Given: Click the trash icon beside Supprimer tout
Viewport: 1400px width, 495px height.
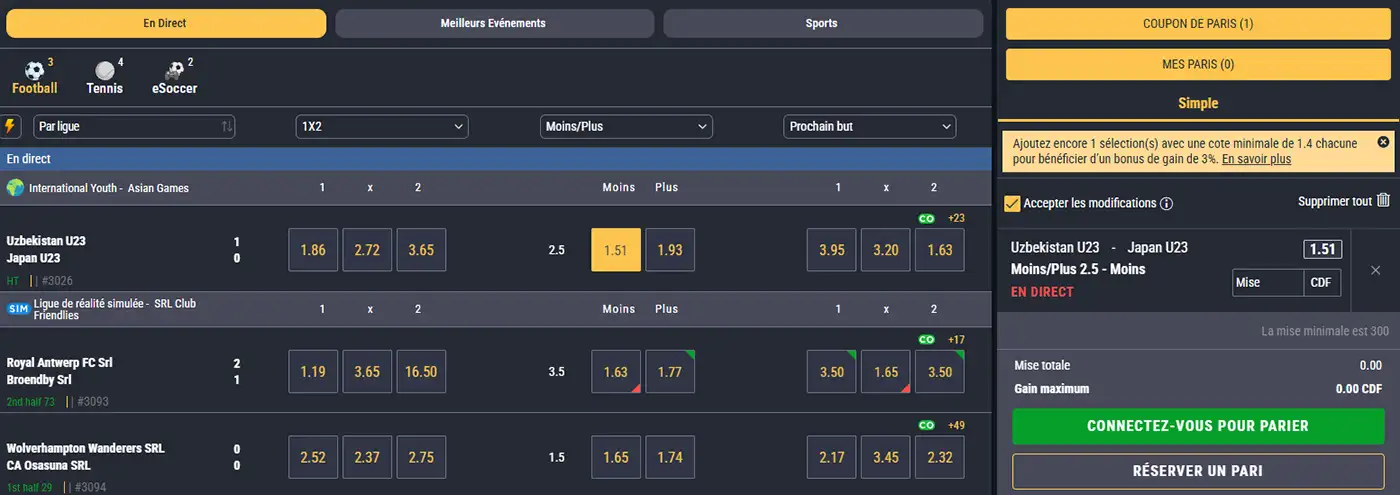Looking at the screenshot, I should [x=1384, y=201].
